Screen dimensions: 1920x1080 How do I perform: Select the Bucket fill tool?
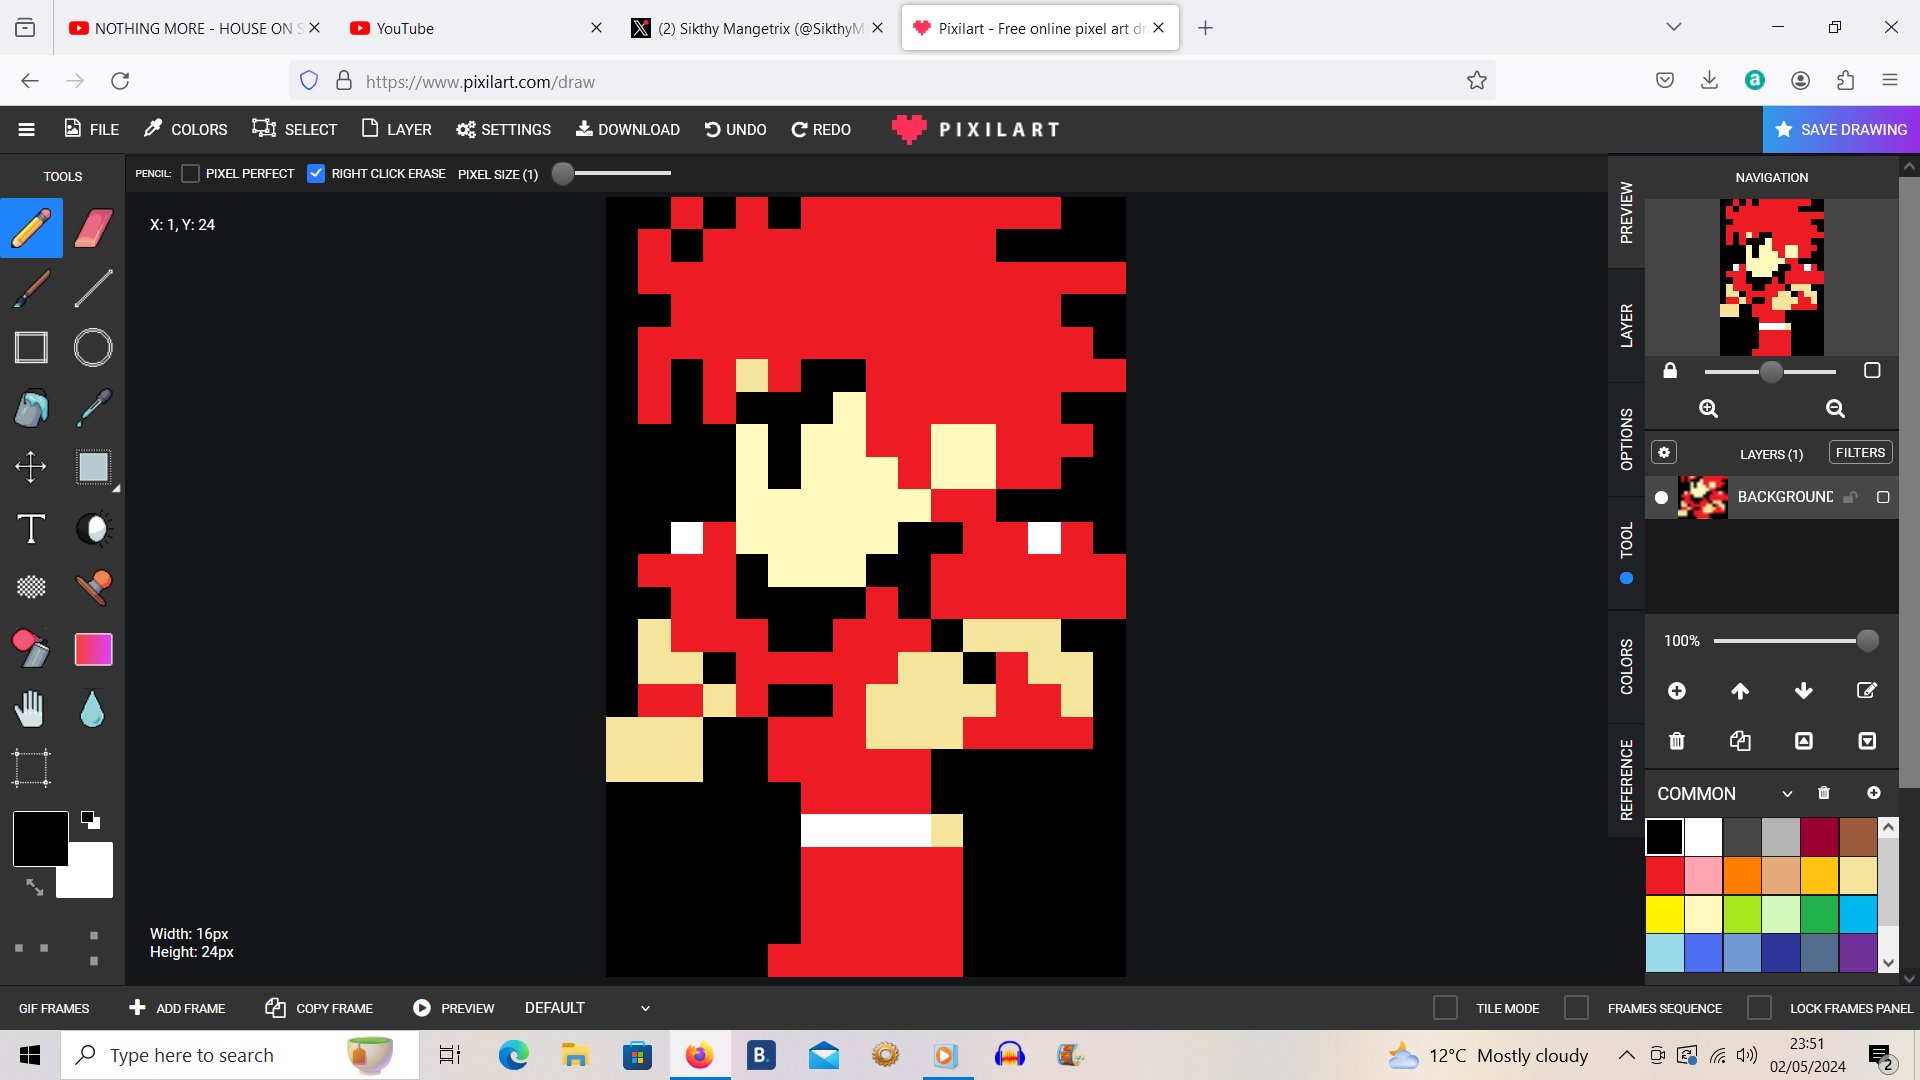tap(31, 408)
